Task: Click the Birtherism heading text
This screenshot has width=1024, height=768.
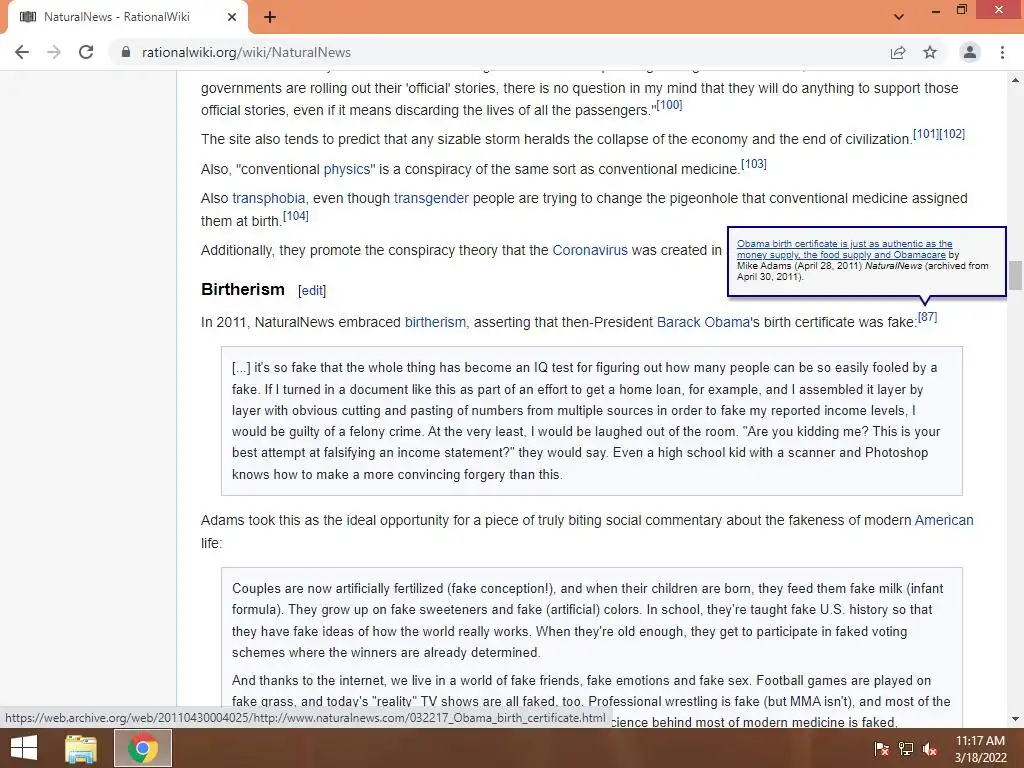Action: click(x=243, y=289)
